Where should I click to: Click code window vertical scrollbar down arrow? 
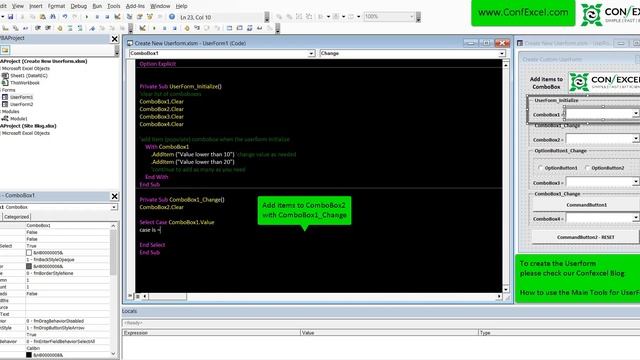[x=506, y=289]
